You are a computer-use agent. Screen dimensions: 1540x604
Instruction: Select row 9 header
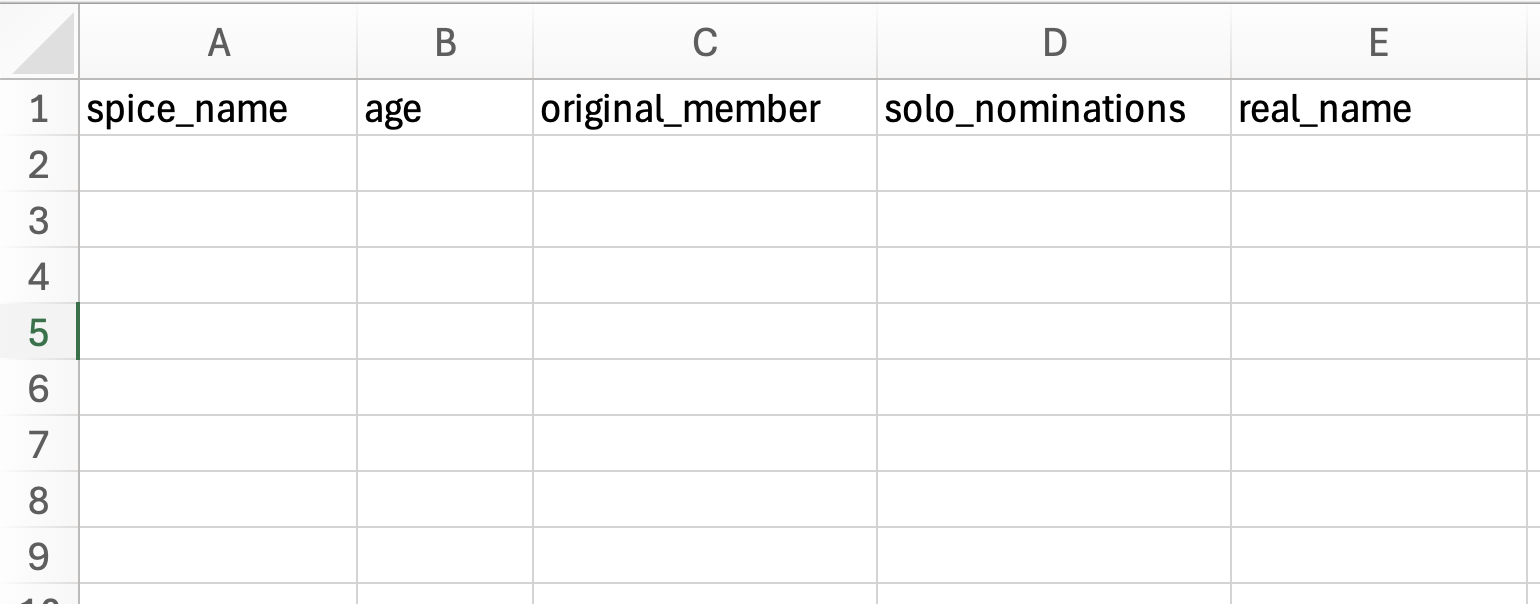(39, 556)
